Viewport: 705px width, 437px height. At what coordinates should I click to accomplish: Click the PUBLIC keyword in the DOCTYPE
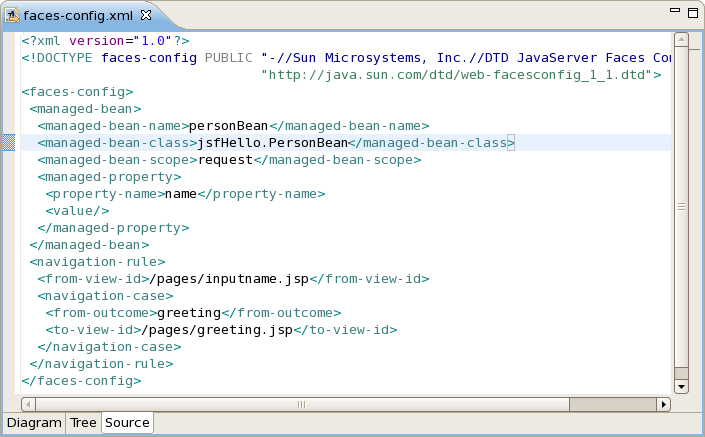coord(229,58)
